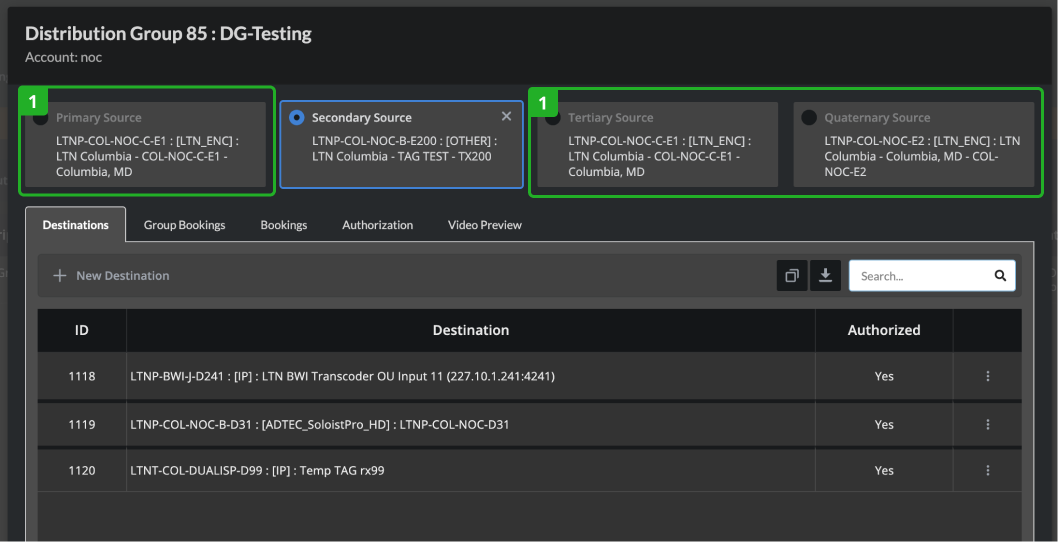Sort by the Authorized column header

[x=884, y=330]
